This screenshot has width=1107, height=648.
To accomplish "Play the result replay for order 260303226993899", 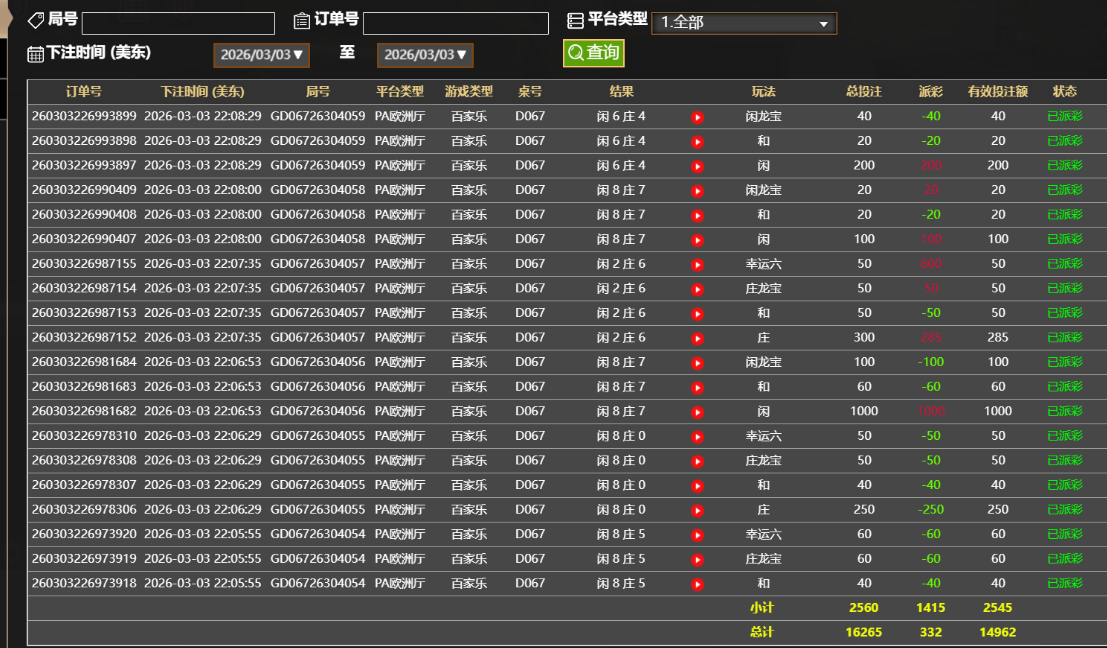I will pyautogui.click(x=697, y=116).
